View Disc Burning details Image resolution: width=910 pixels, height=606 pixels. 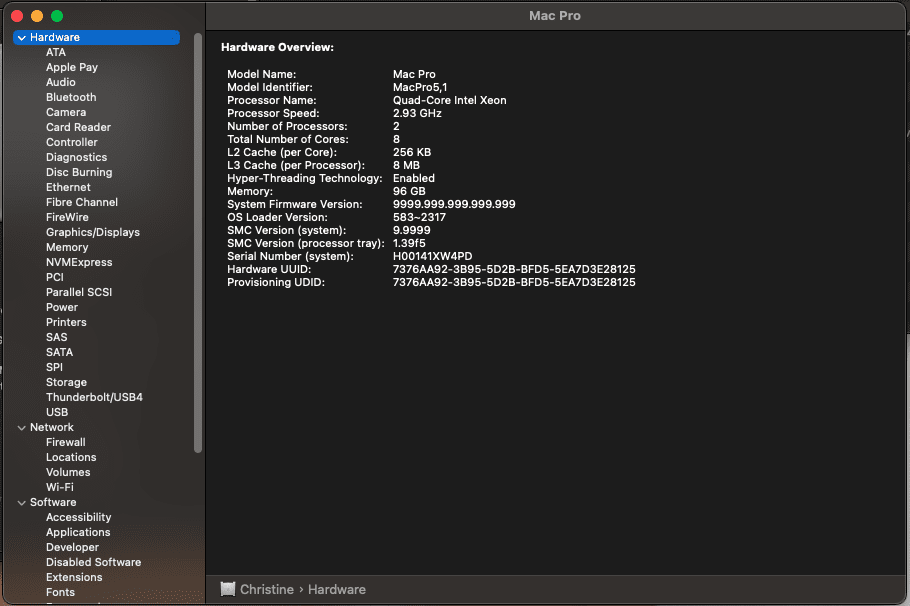click(x=79, y=172)
